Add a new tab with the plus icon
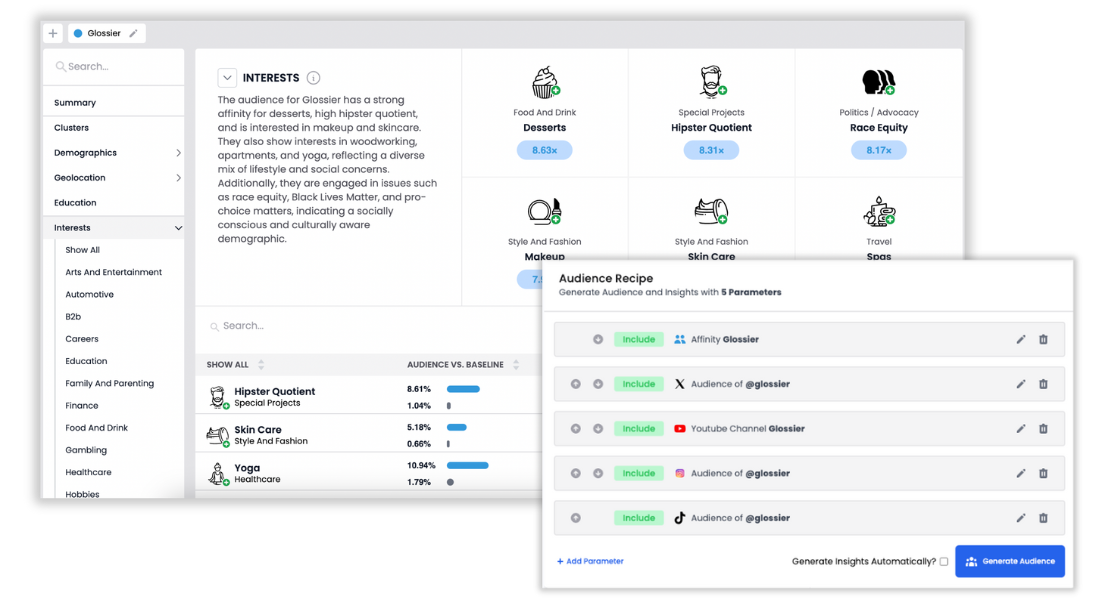The image size is (1100, 600). pyautogui.click(x=53, y=33)
